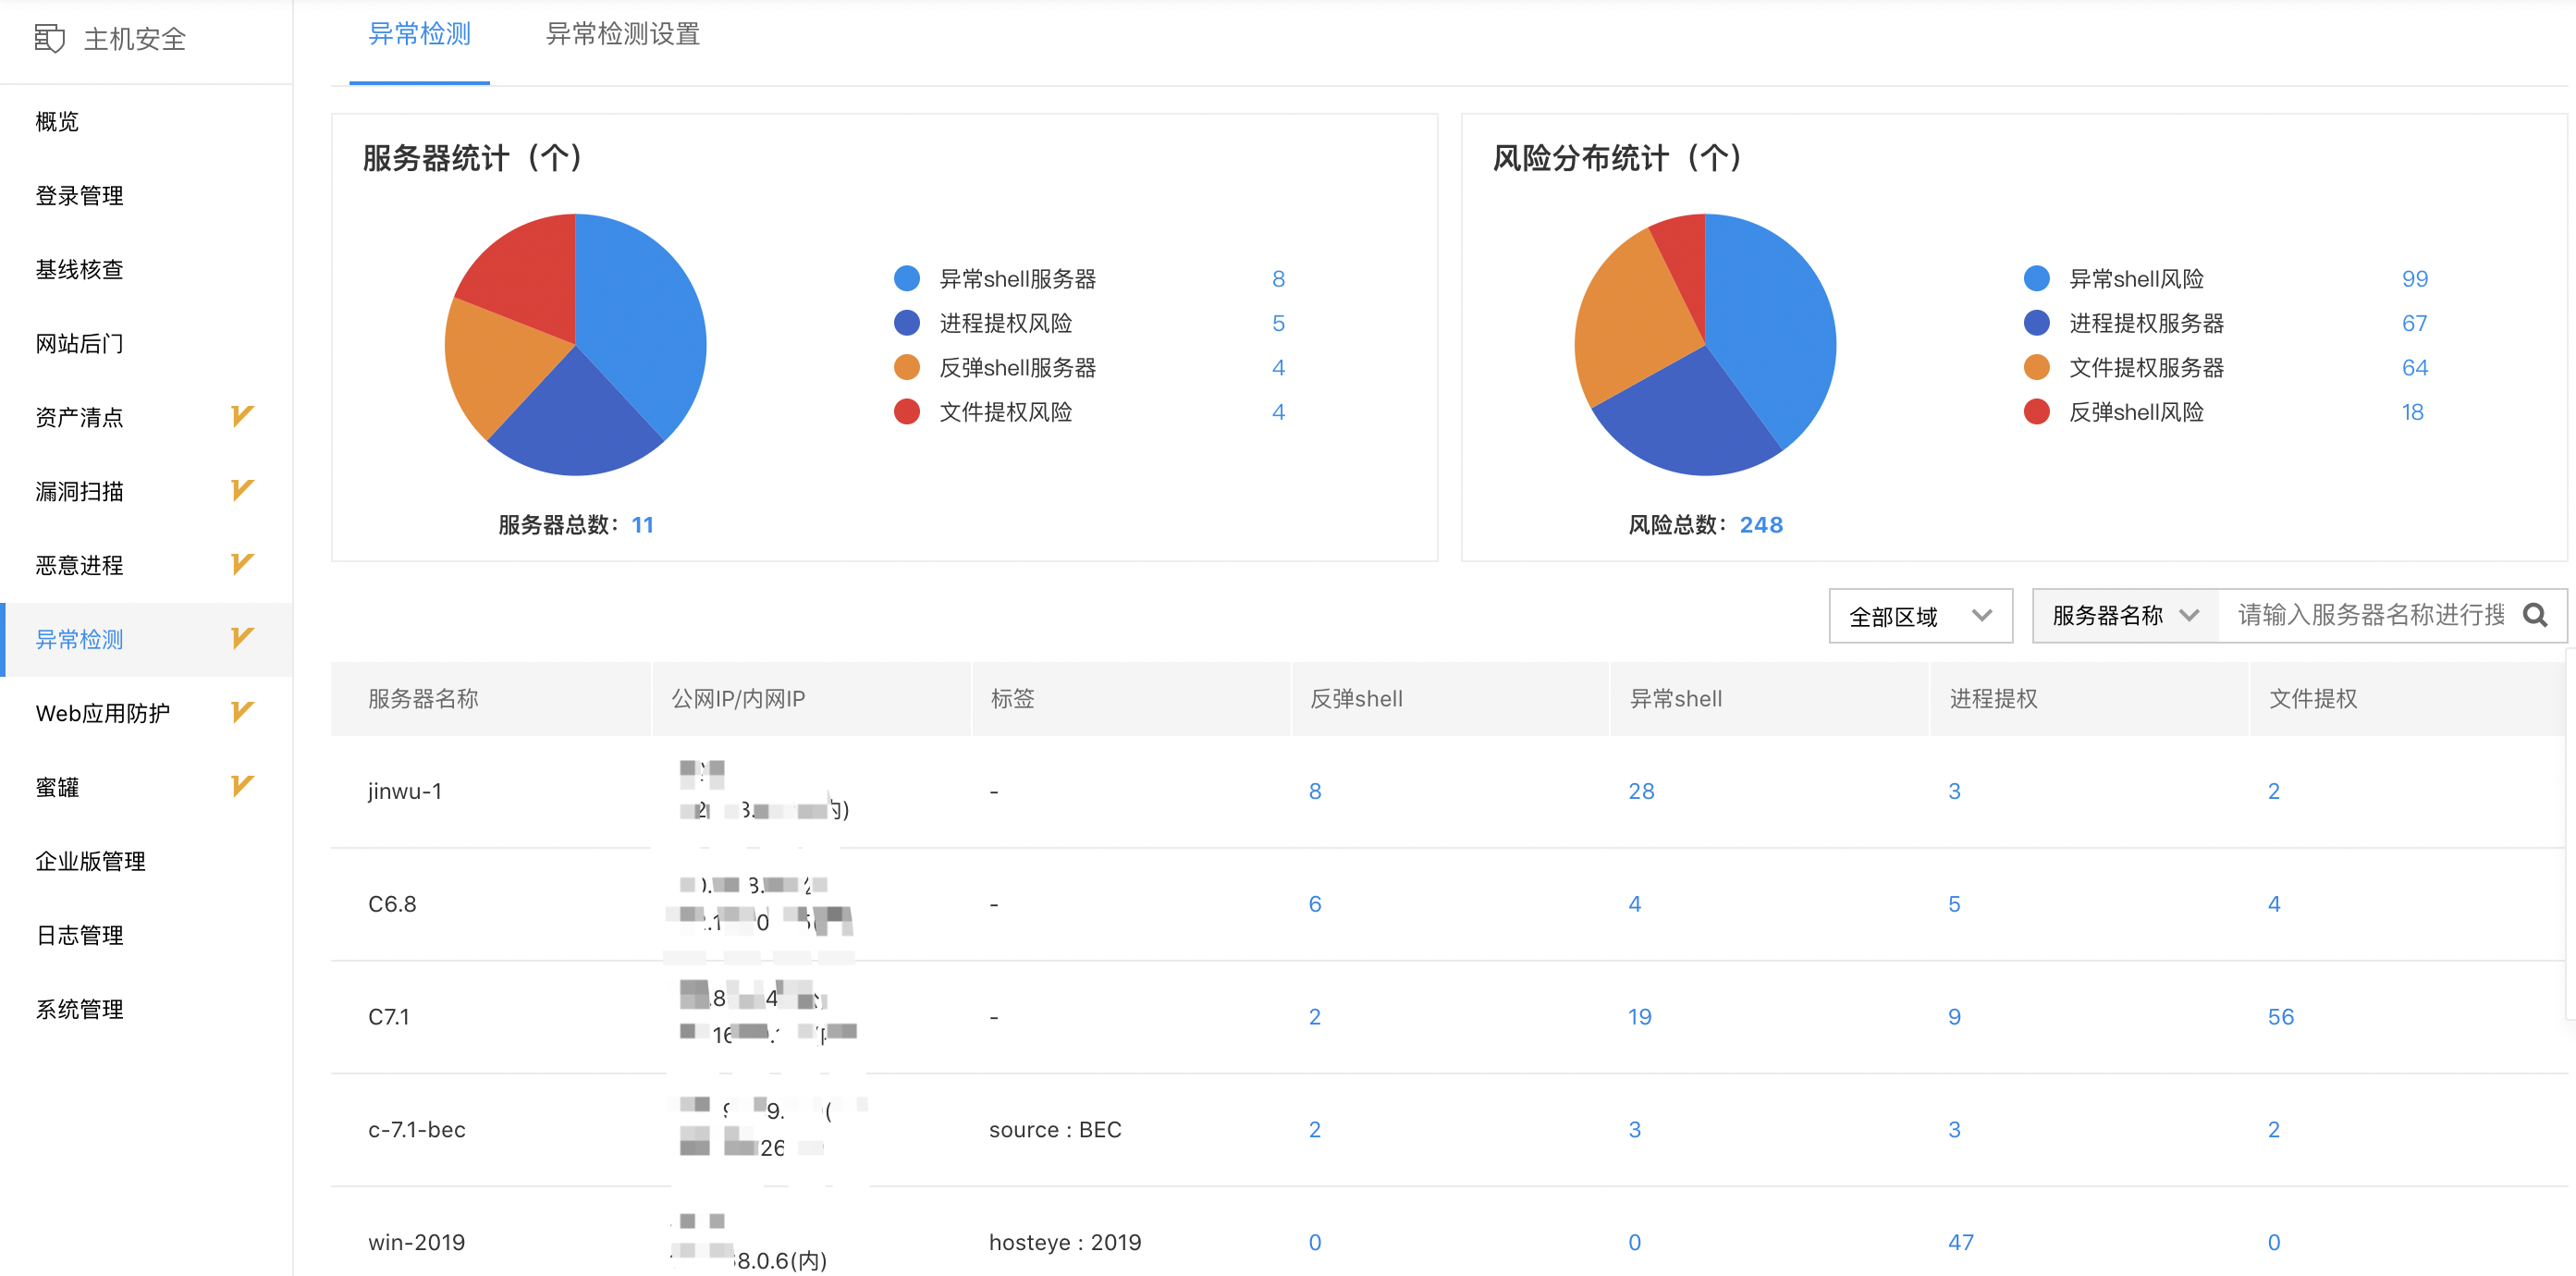
Task: Open 资产清点 in the sidebar
Action: coord(79,418)
